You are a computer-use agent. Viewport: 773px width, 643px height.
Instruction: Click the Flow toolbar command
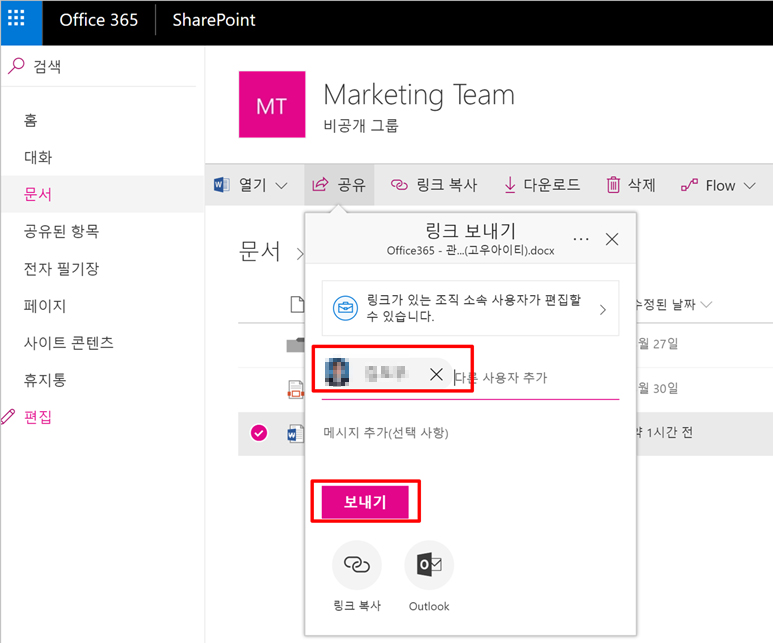pos(708,186)
